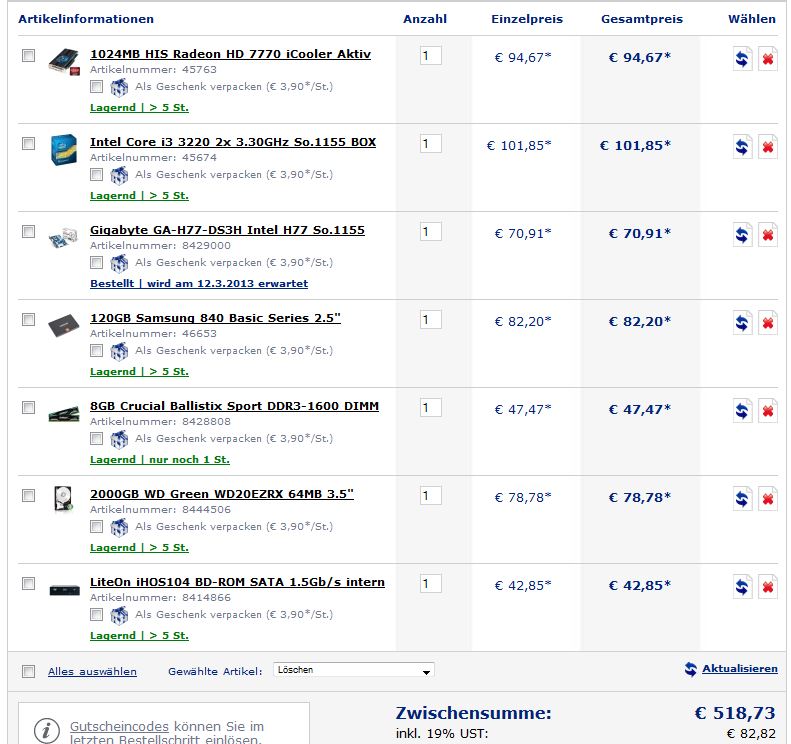This screenshot has height=744, width=791.
Task: Open the Löschen dropdown for selected articles
Action: click(x=354, y=670)
